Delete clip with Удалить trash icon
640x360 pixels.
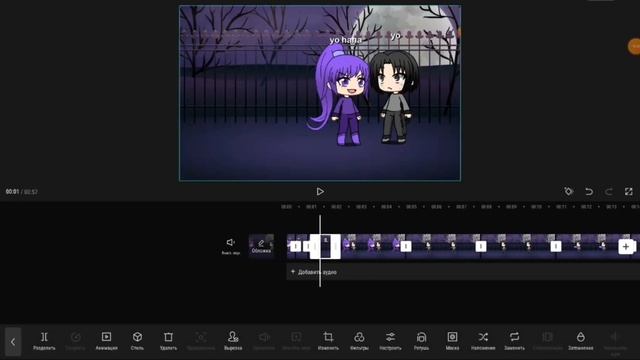click(168, 340)
